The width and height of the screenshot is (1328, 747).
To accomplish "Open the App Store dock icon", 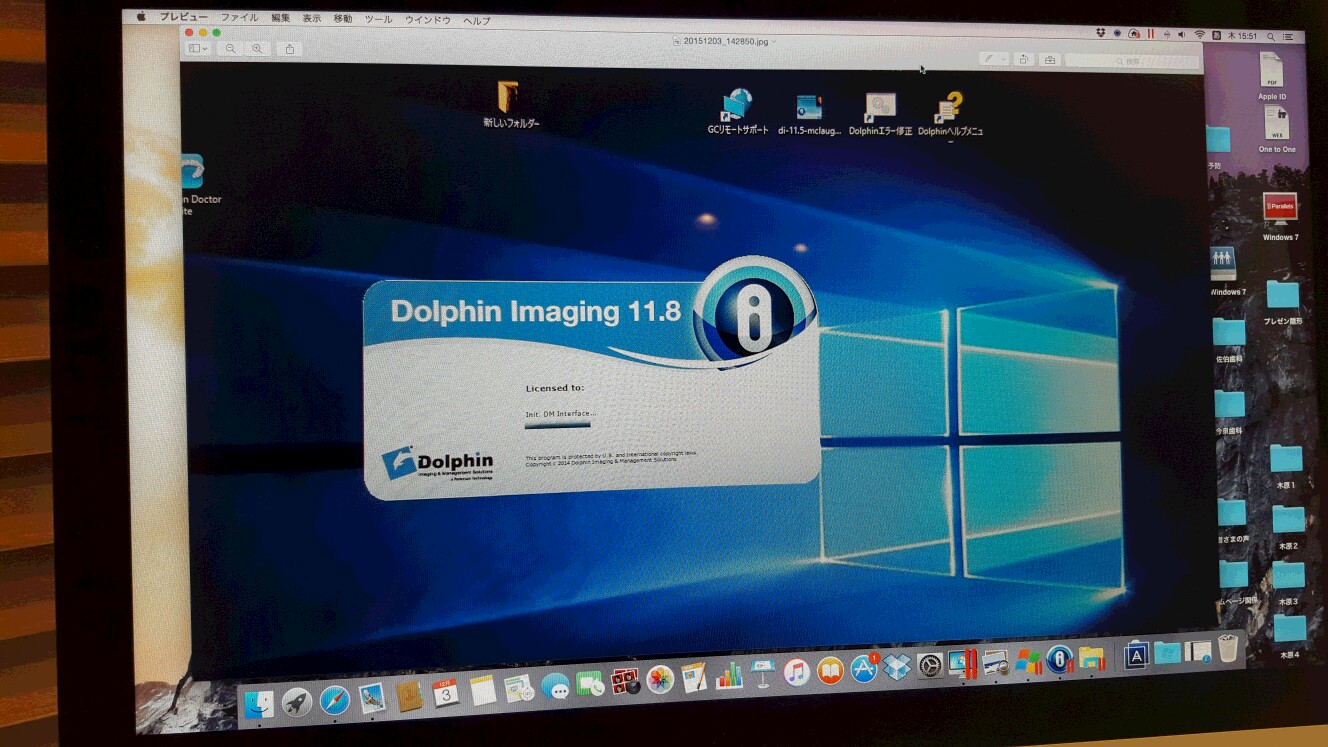I will click(x=863, y=669).
